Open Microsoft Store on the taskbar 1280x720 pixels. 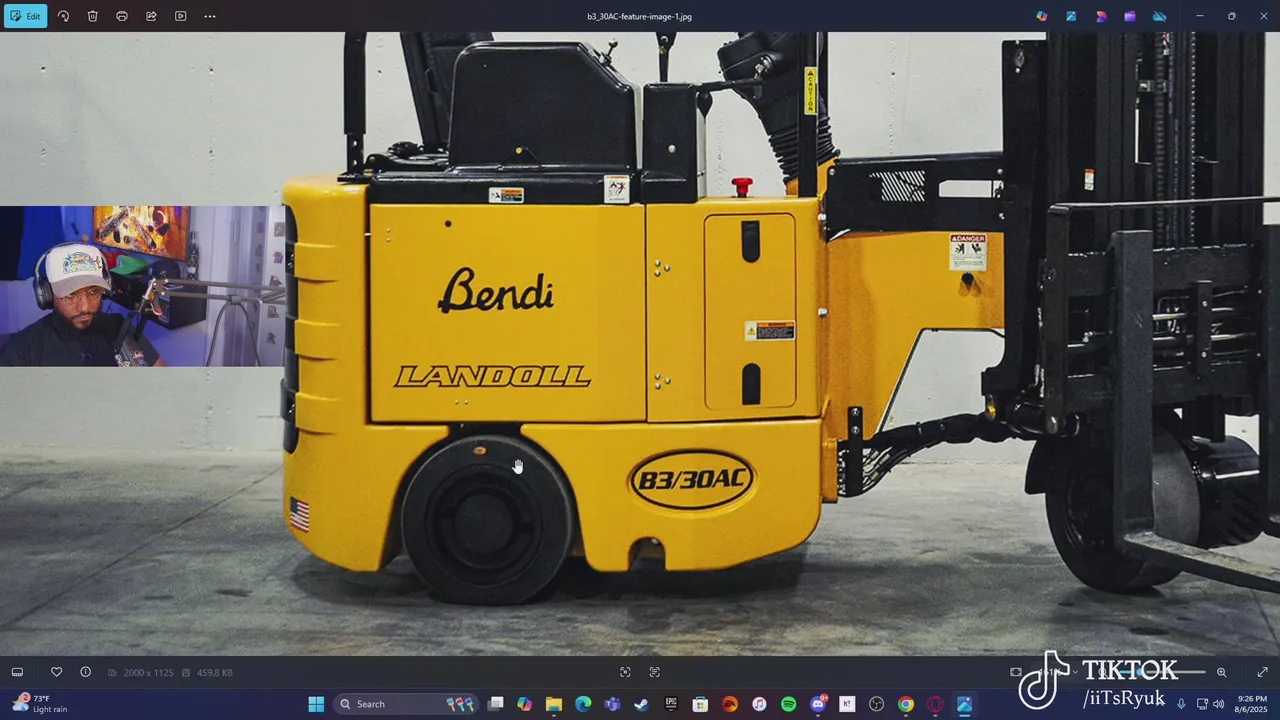pyautogui.click(x=700, y=704)
